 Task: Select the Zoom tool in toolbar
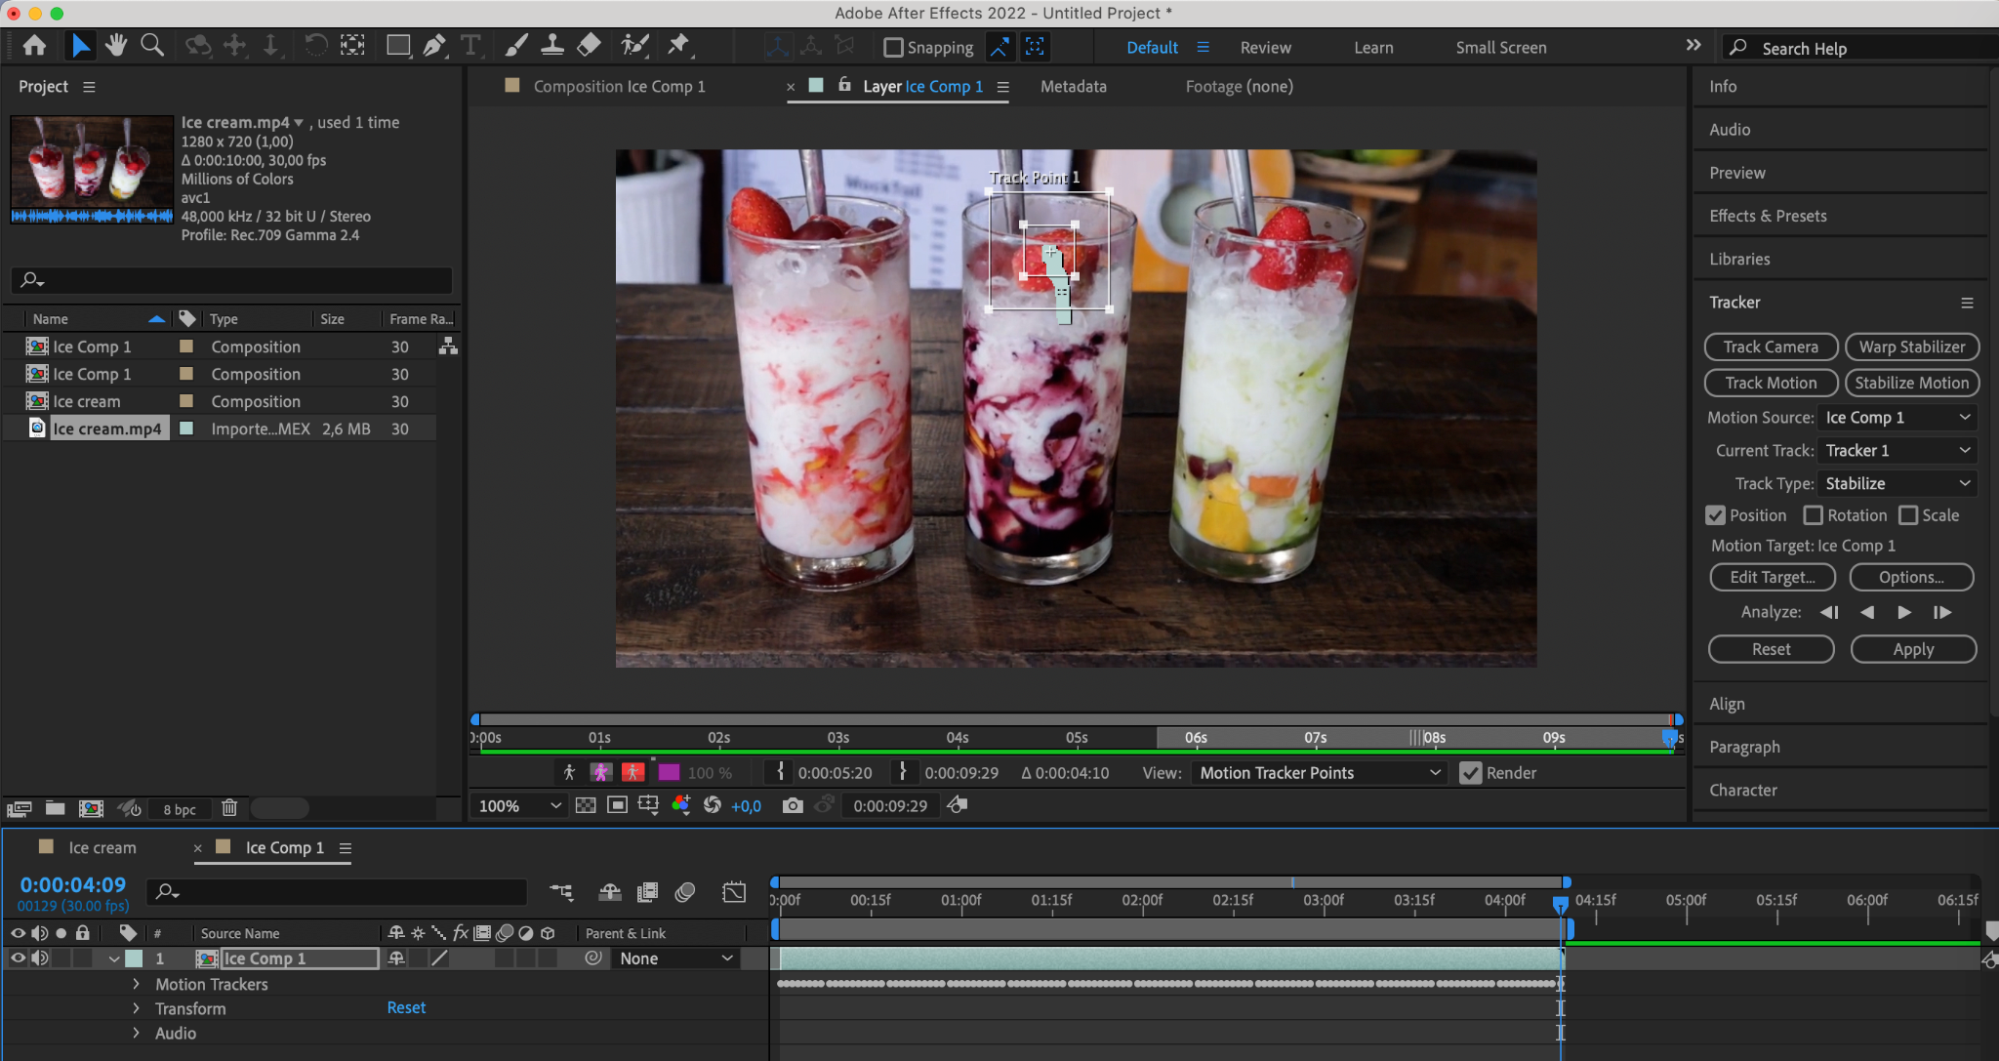click(x=152, y=45)
